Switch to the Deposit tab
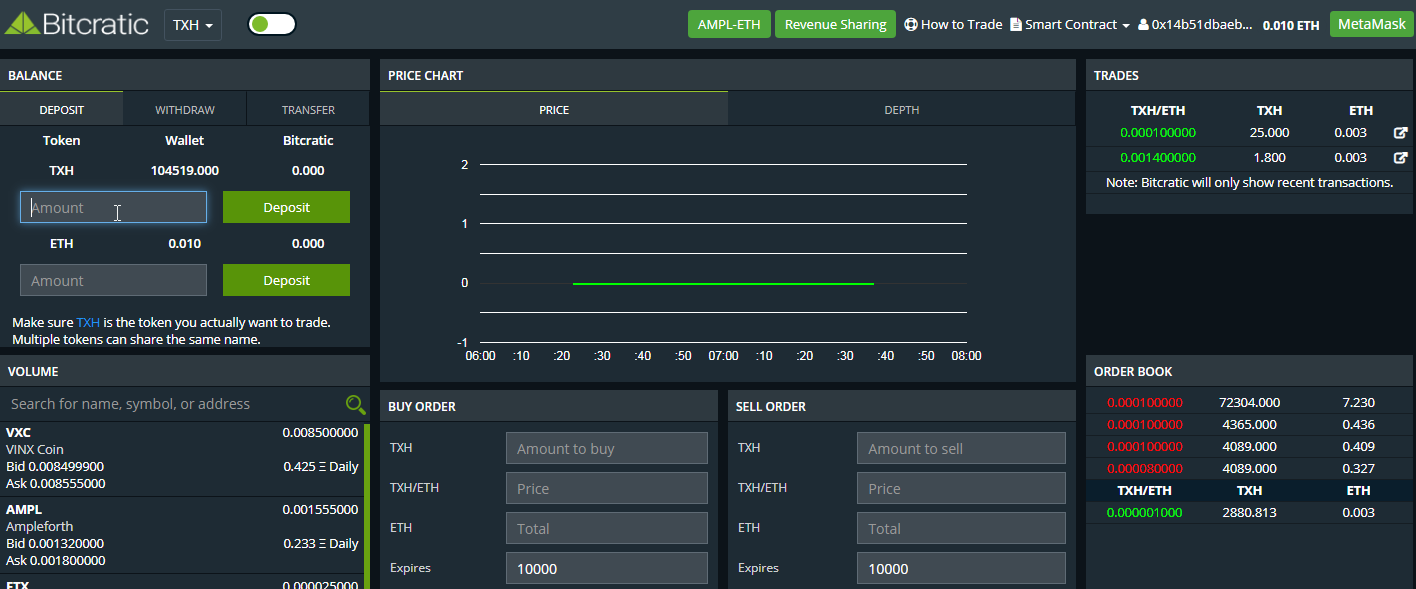This screenshot has height=589, width=1416. [x=62, y=109]
